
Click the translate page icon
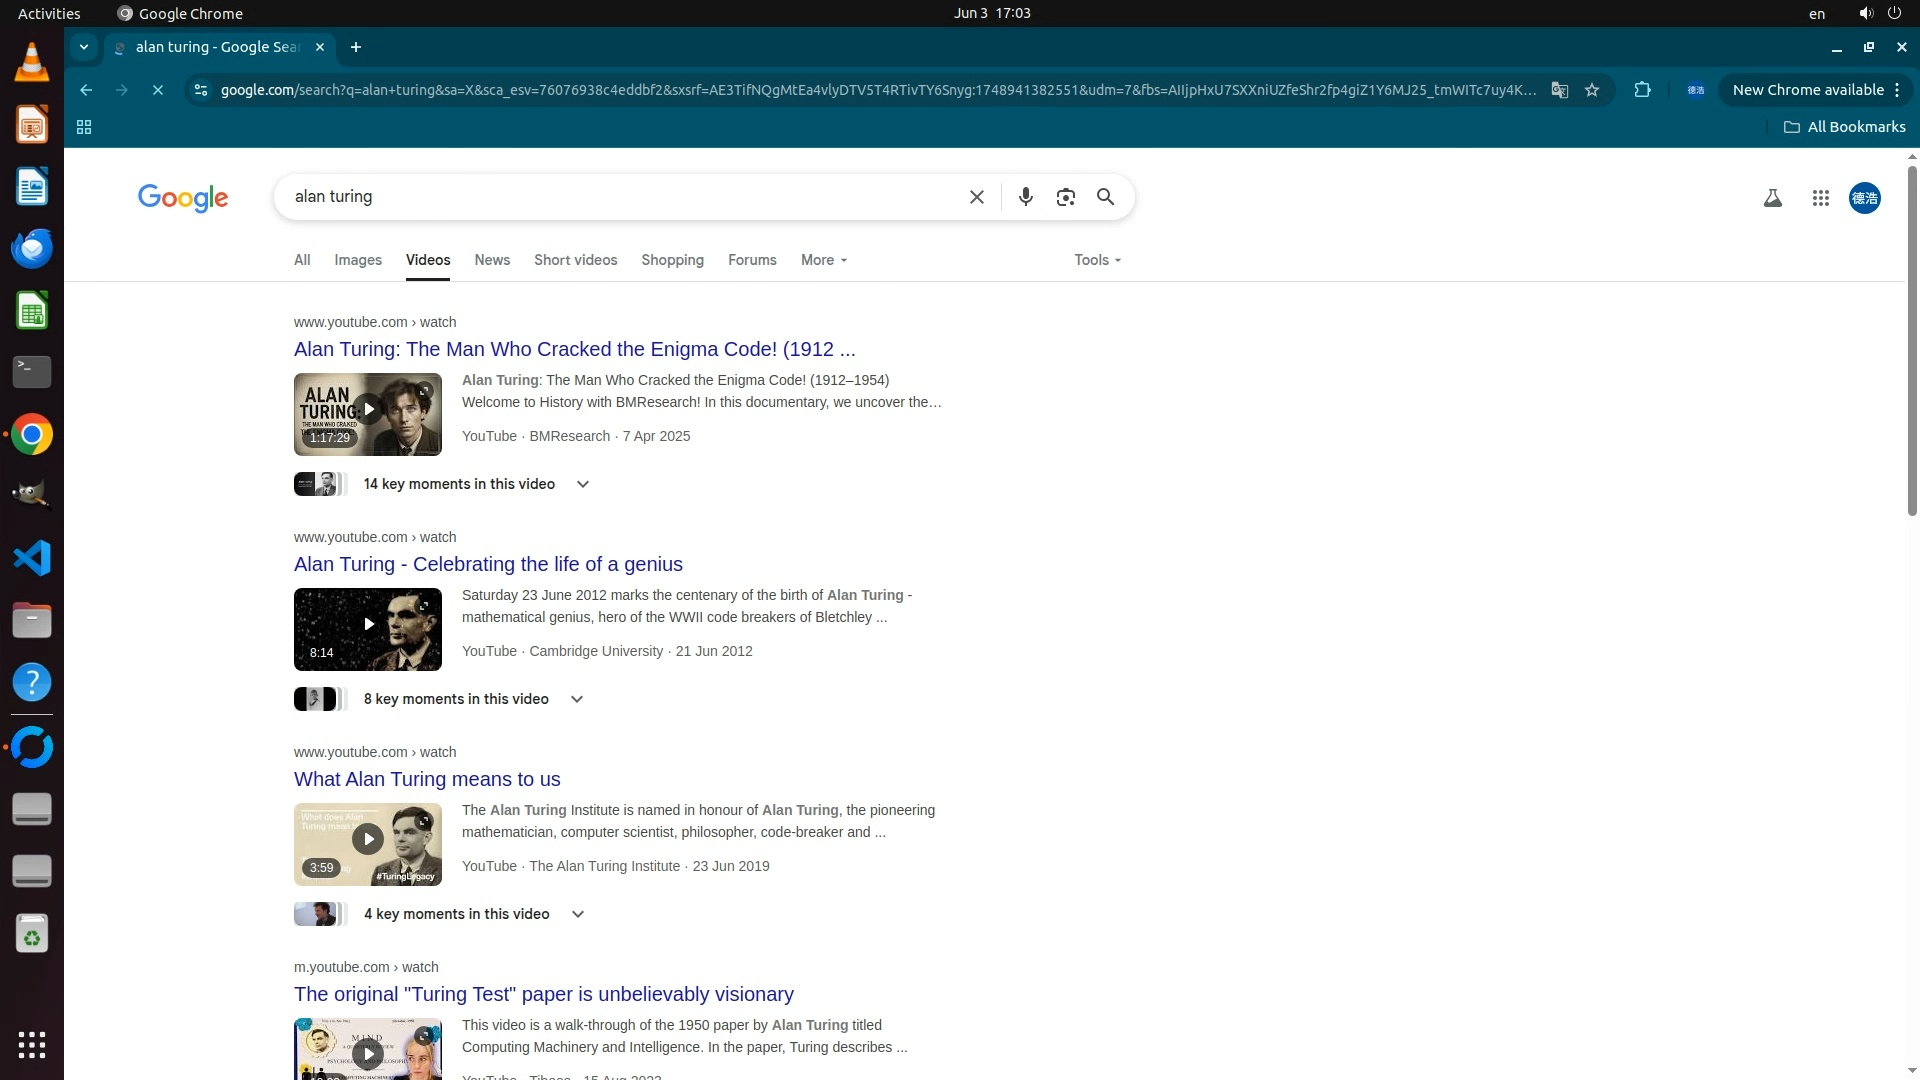(1559, 90)
